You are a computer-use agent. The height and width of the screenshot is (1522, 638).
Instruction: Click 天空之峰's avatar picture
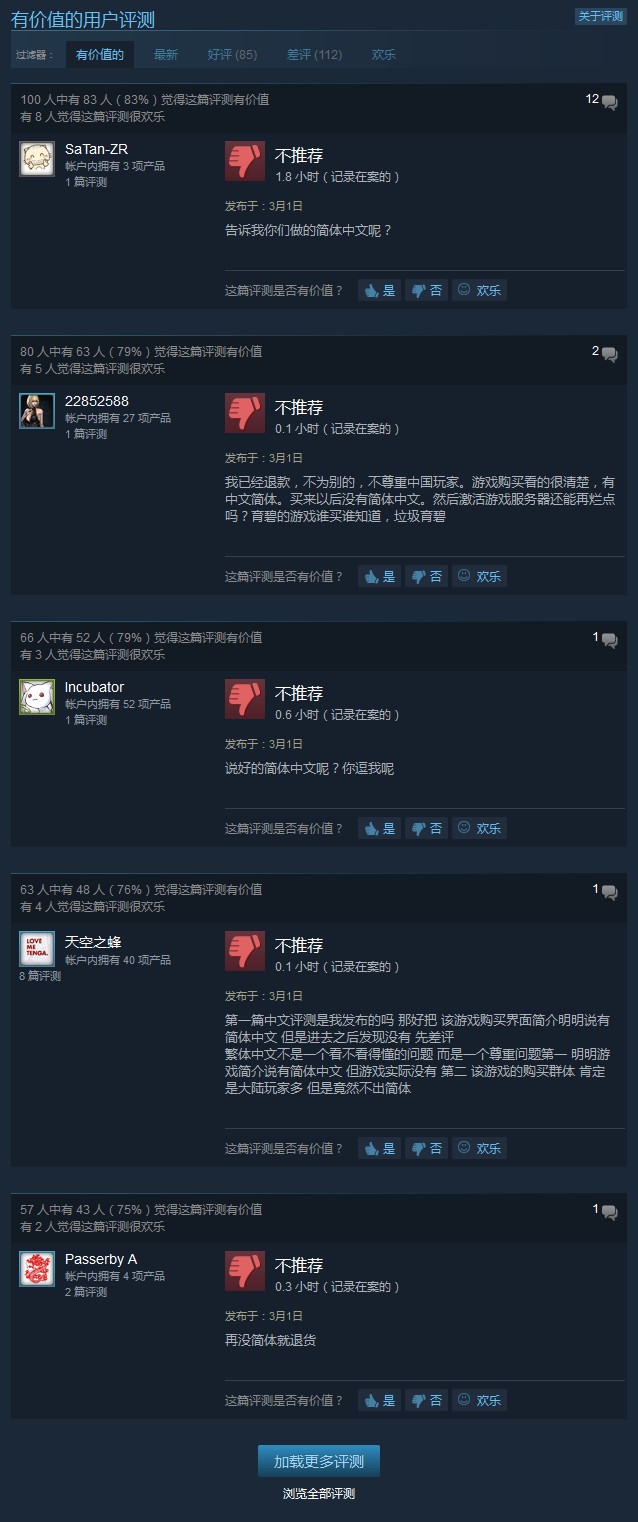click(37, 949)
